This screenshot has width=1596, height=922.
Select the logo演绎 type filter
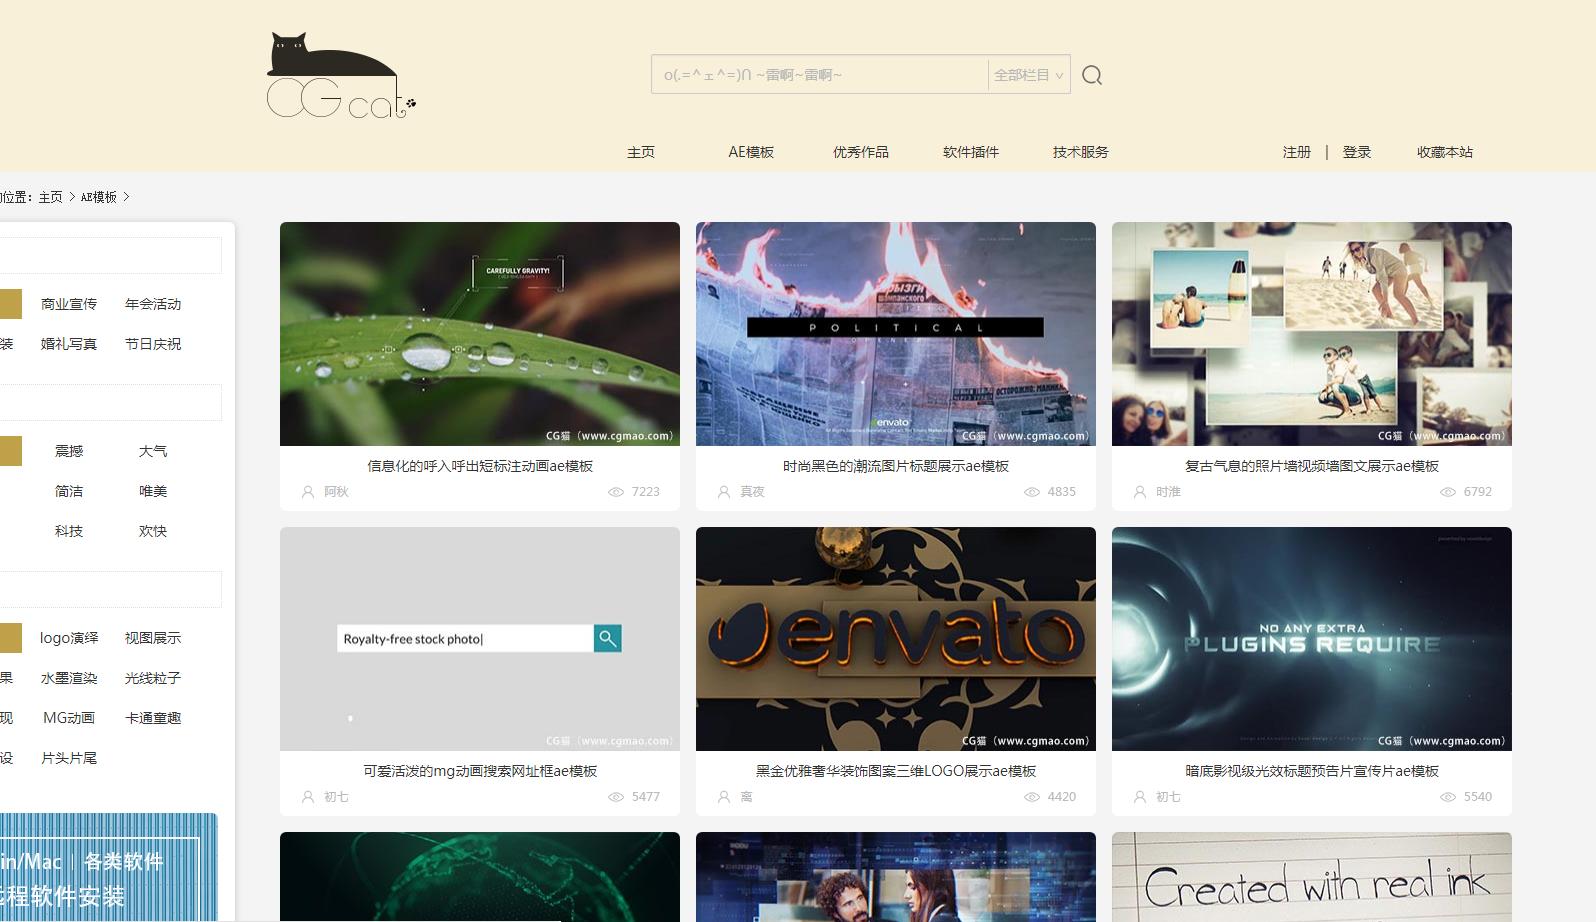pos(69,638)
